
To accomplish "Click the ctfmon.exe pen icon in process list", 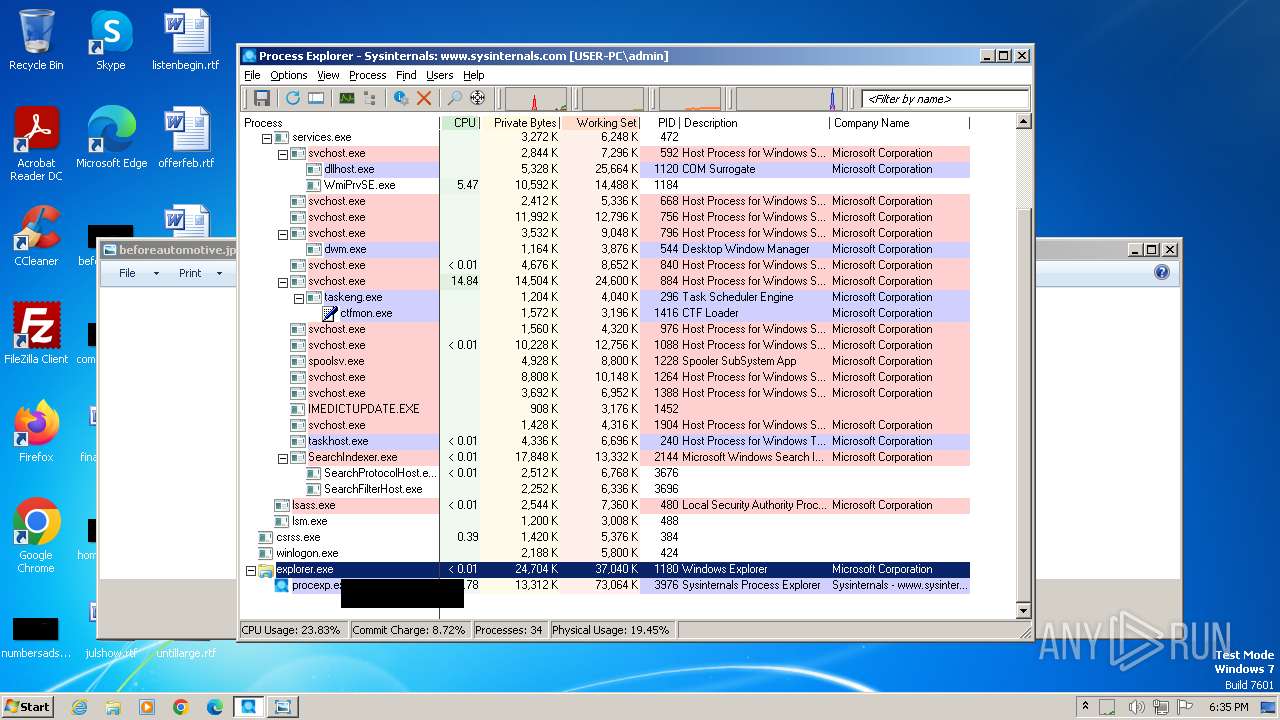I will [x=331, y=313].
